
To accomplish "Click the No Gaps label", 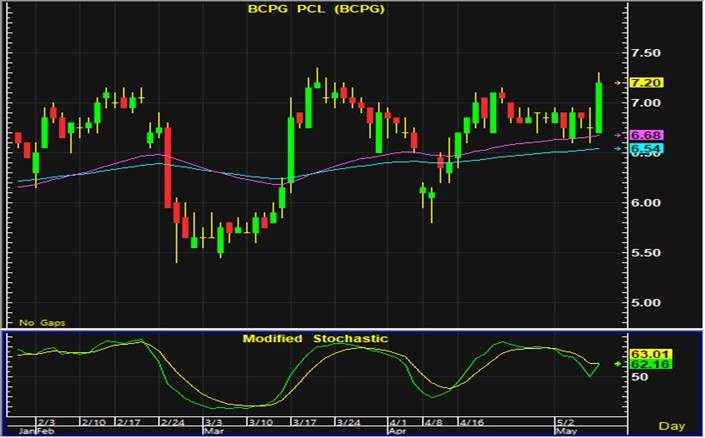I will tap(42, 323).
